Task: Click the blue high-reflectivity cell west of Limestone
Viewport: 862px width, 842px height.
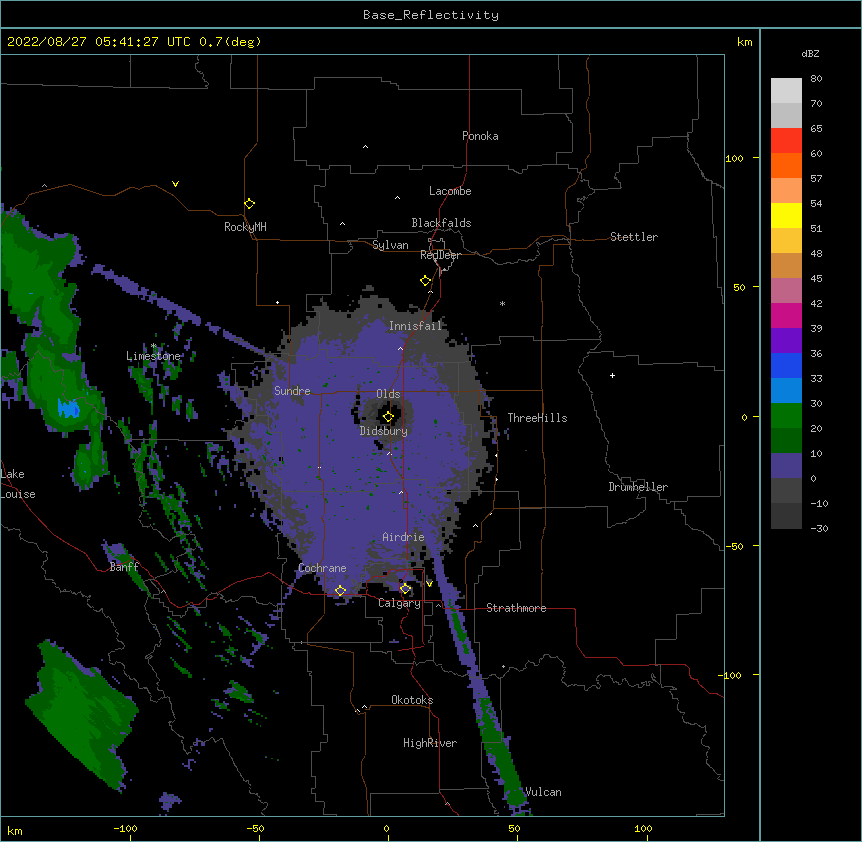Action: [x=68, y=409]
